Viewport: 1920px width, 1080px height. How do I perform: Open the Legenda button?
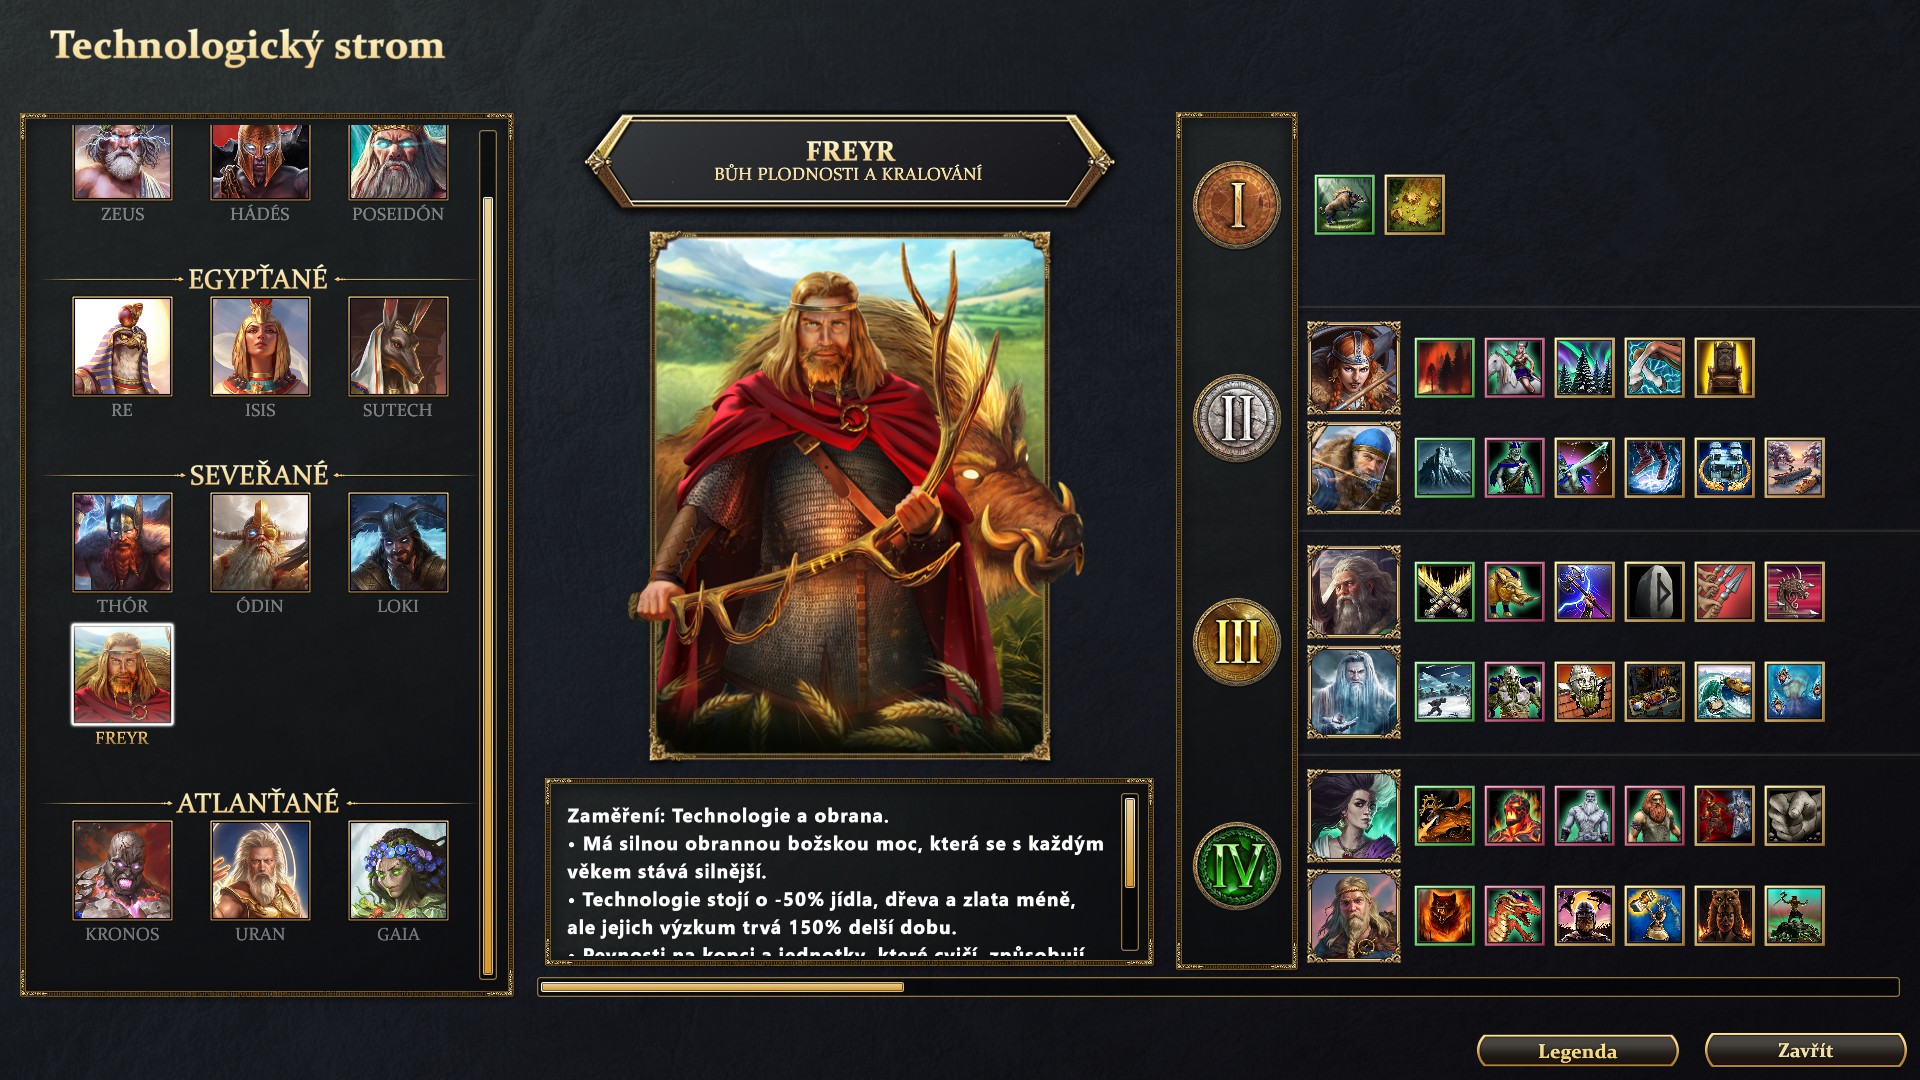[x=1577, y=1051]
